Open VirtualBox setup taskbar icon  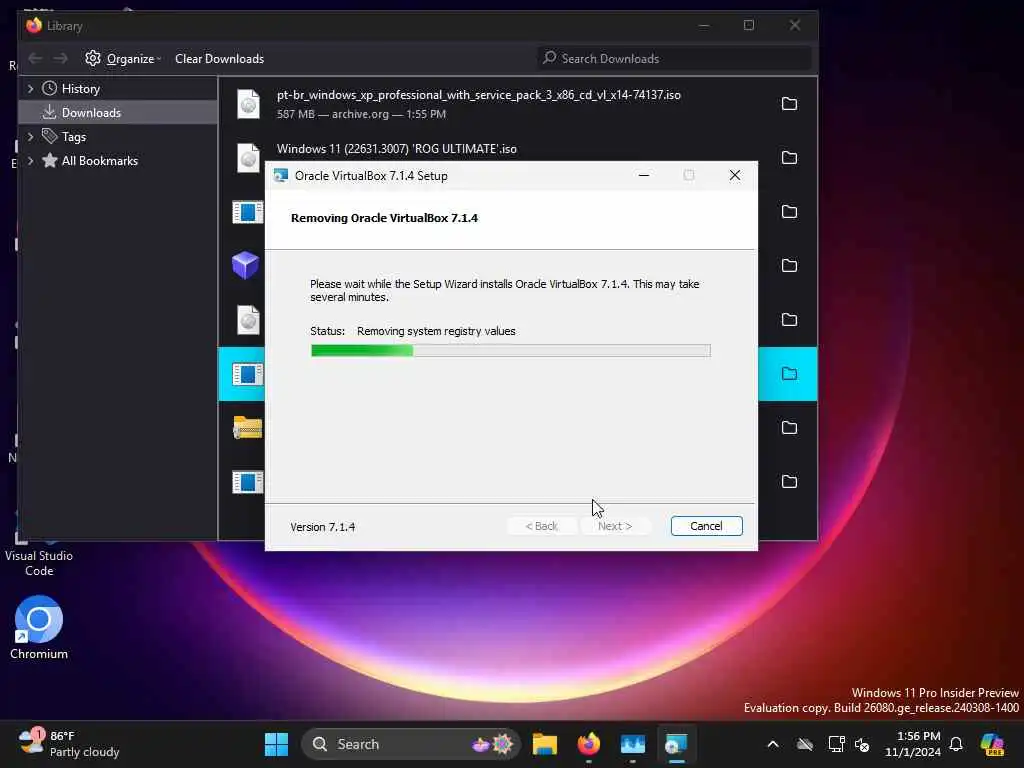point(677,744)
